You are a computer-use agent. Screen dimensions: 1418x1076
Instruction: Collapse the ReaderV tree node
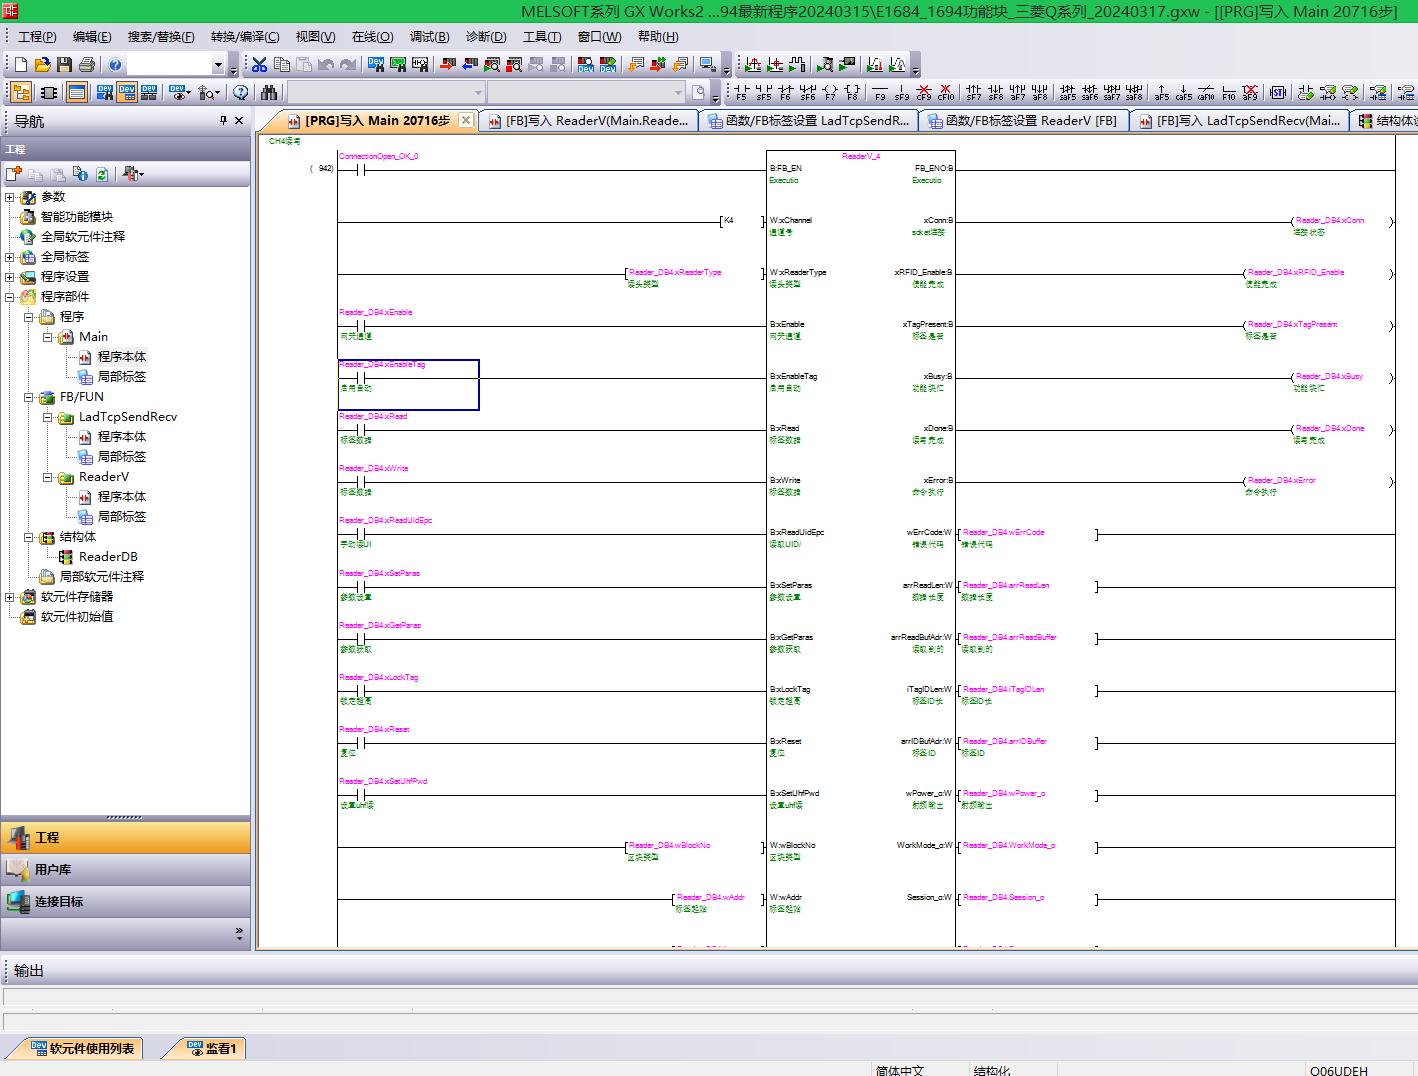pos(48,477)
